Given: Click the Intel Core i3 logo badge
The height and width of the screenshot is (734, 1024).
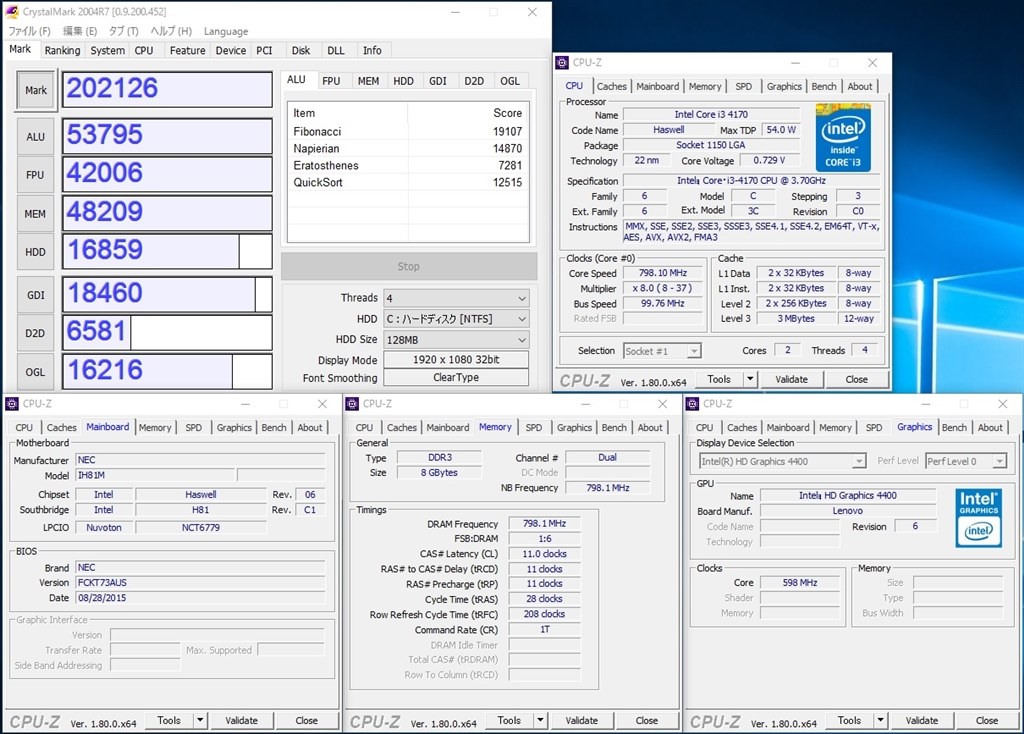Looking at the screenshot, I should pos(842,137).
